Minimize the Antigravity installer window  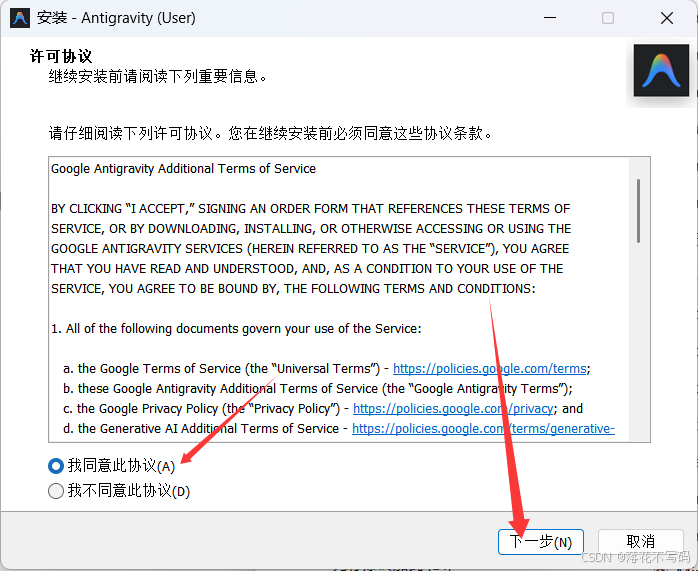tap(550, 18)
